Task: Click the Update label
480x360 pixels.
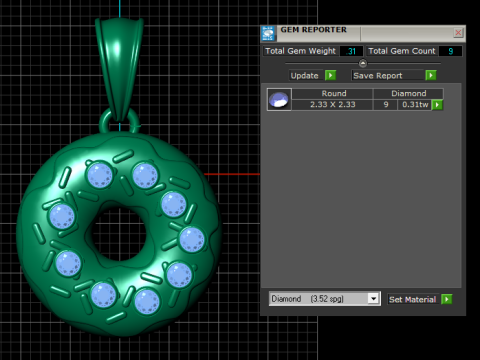Action: pyautogui.click(x=305, y=76)
